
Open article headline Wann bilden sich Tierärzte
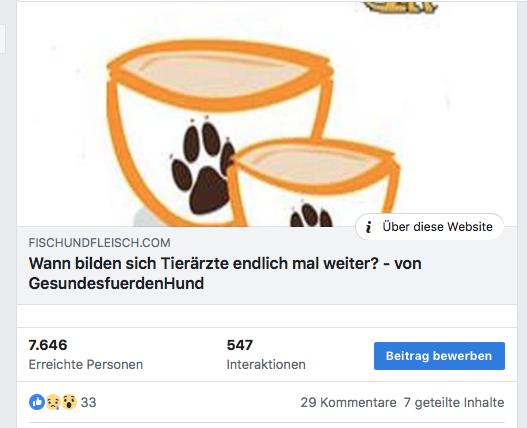[225, 273]
